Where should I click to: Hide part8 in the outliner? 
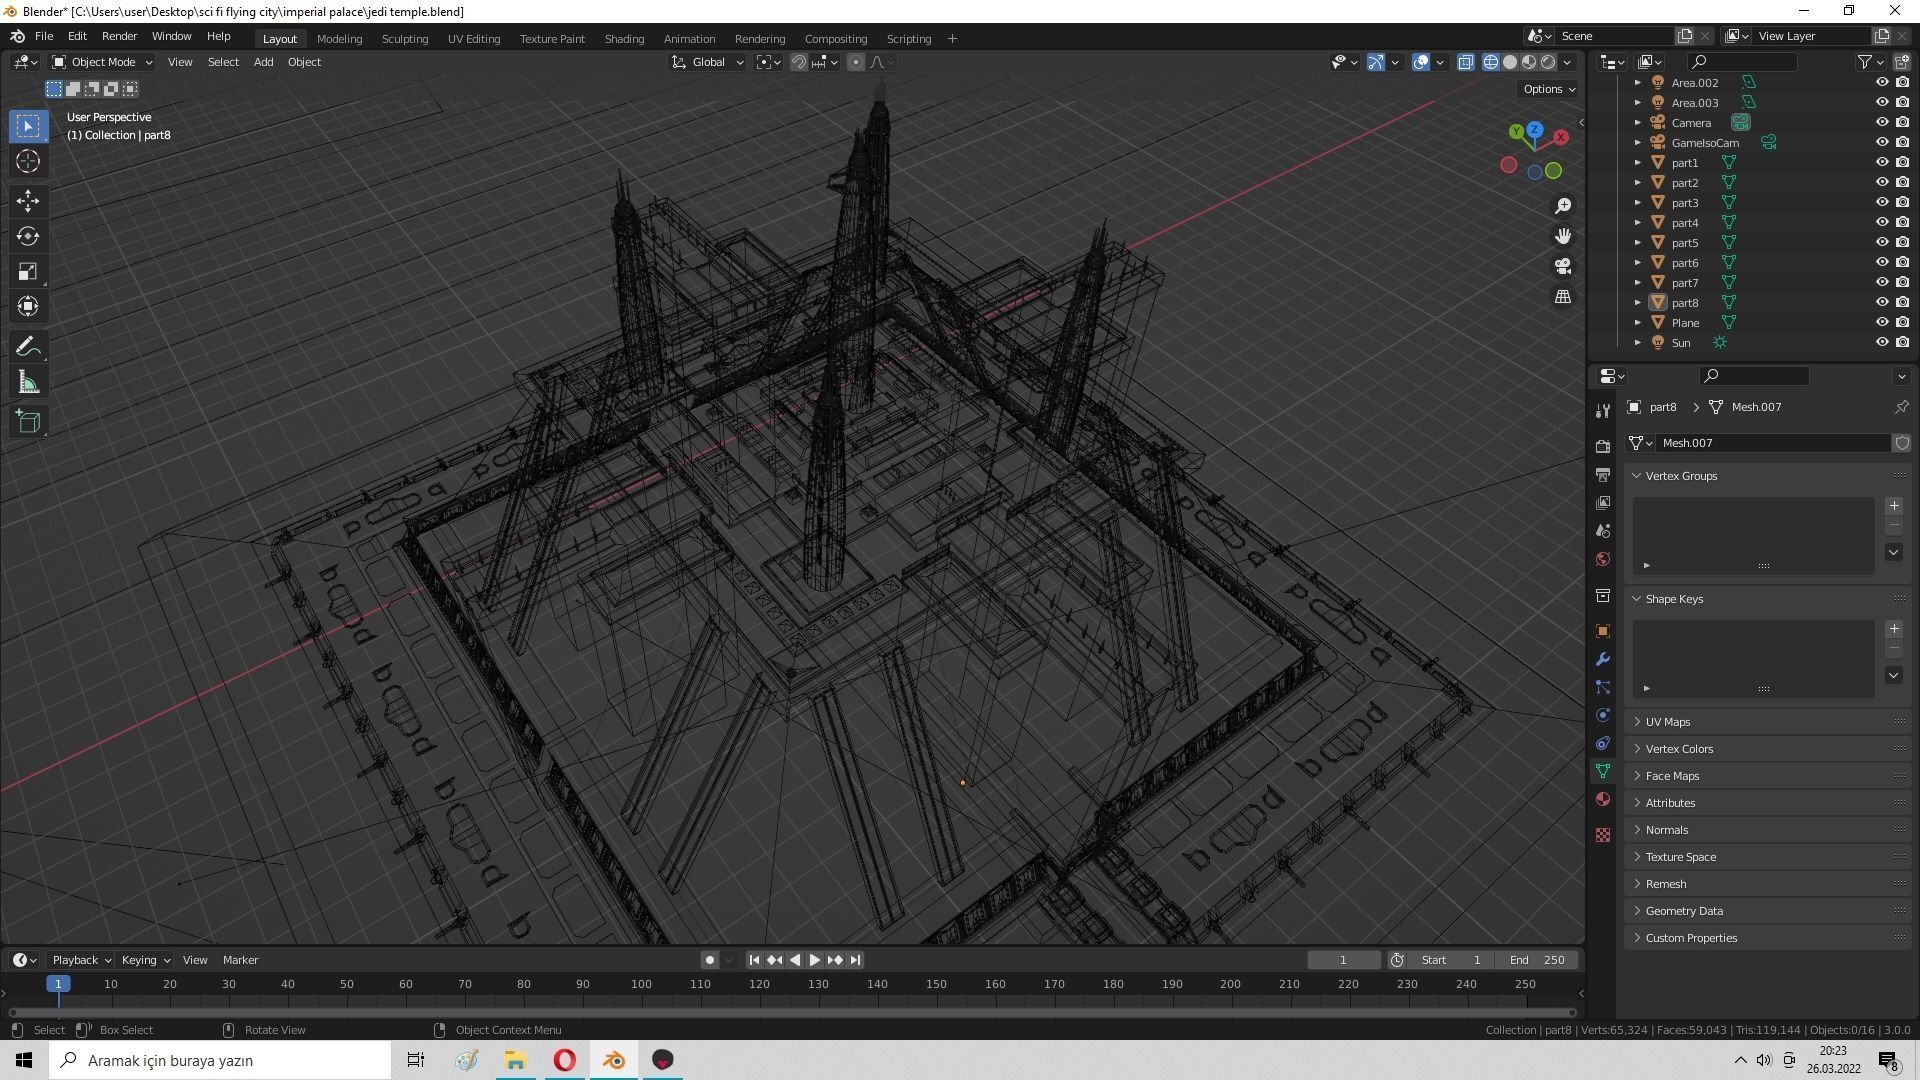pyautogui.click(x=1881, y=303)
